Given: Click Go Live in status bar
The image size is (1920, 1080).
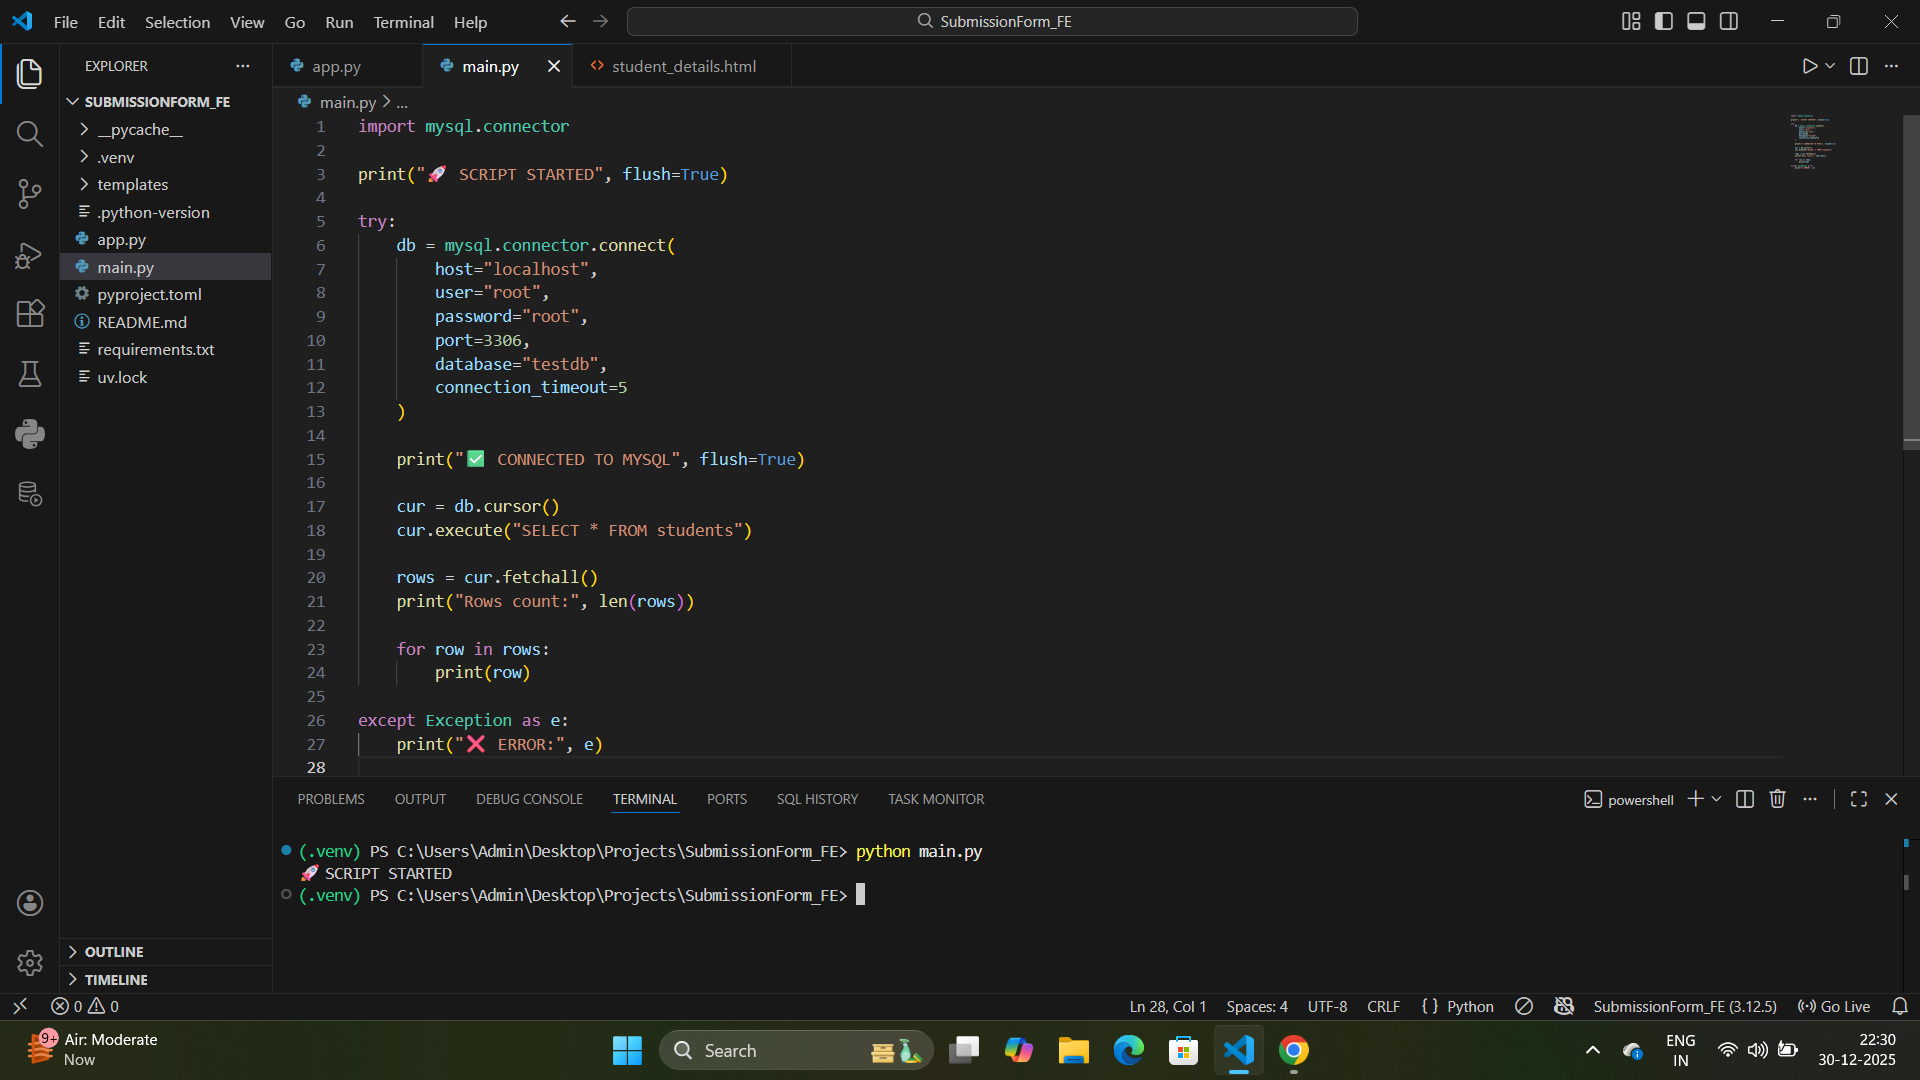Looking at the screenshot, I should (x=1834, y=1006).
